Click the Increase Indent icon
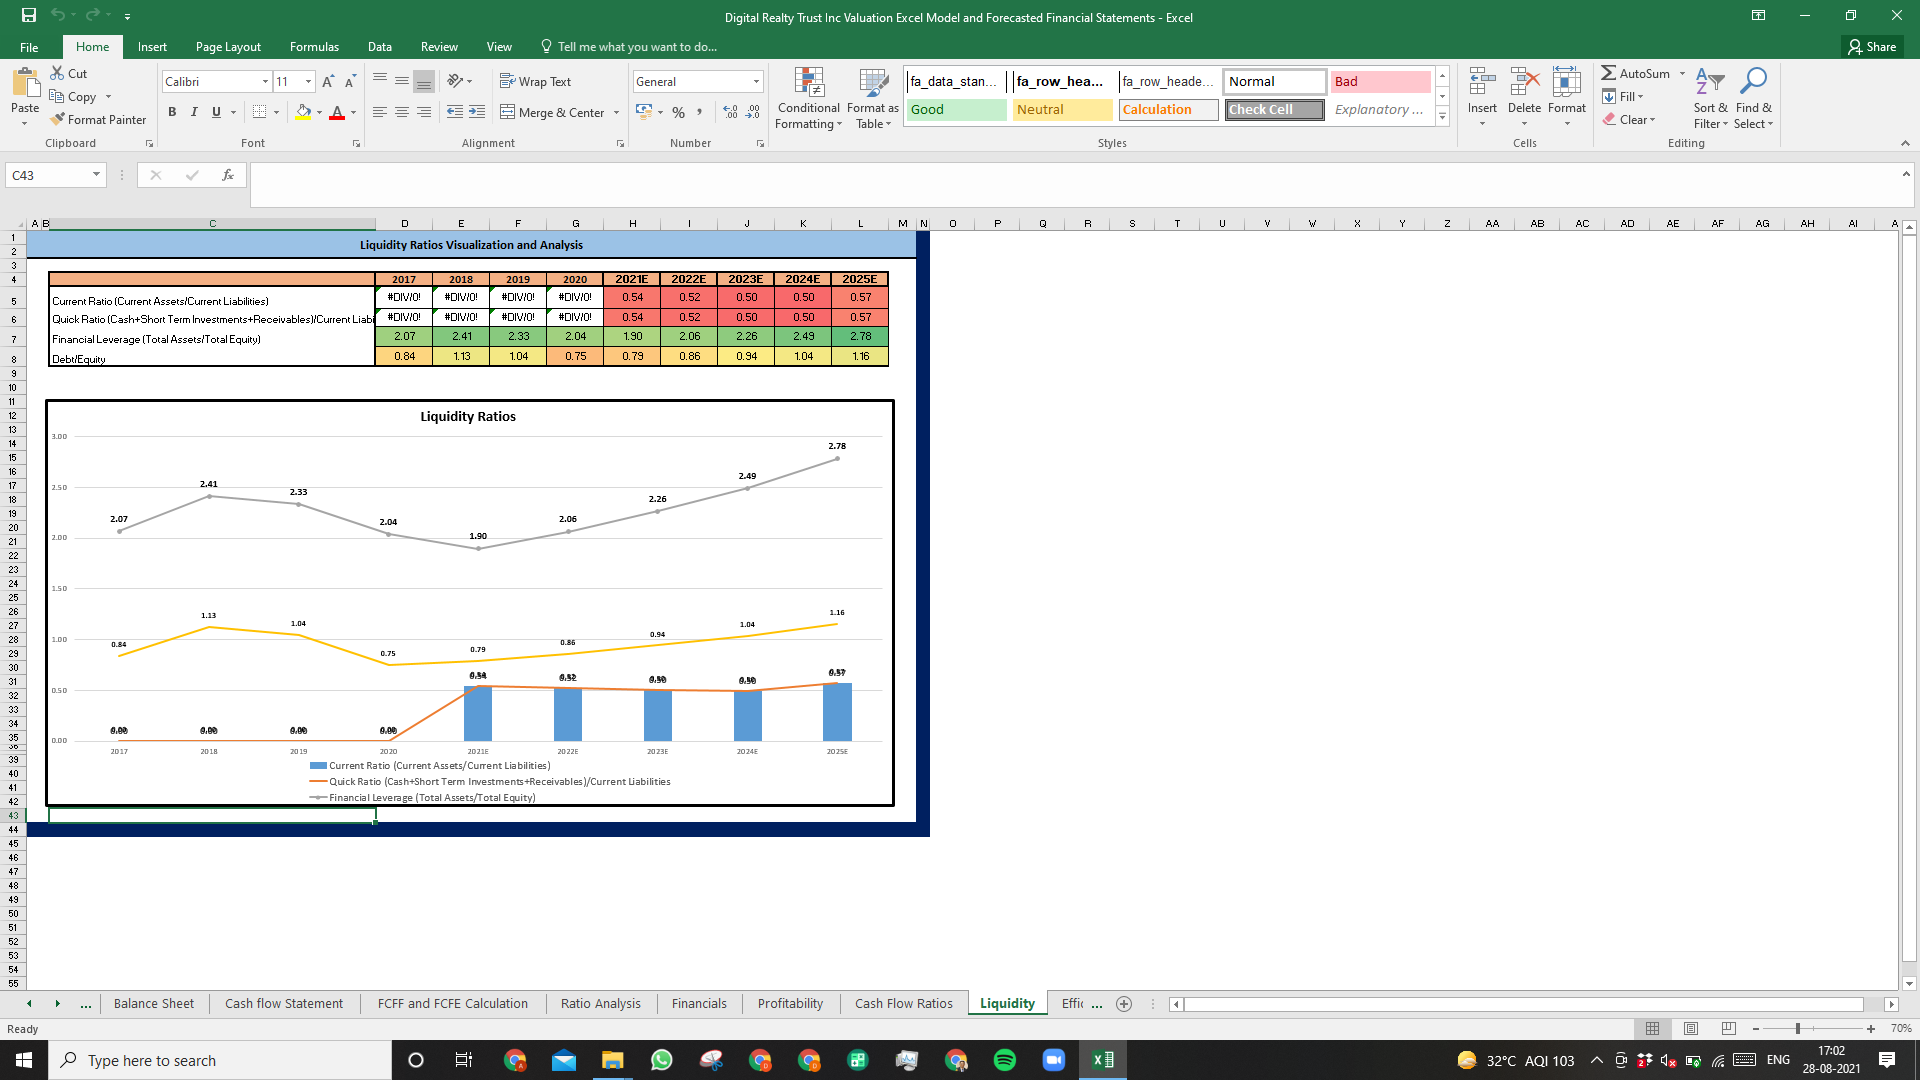Viewport: 1920px width, 1080px height. coord(477,112)
